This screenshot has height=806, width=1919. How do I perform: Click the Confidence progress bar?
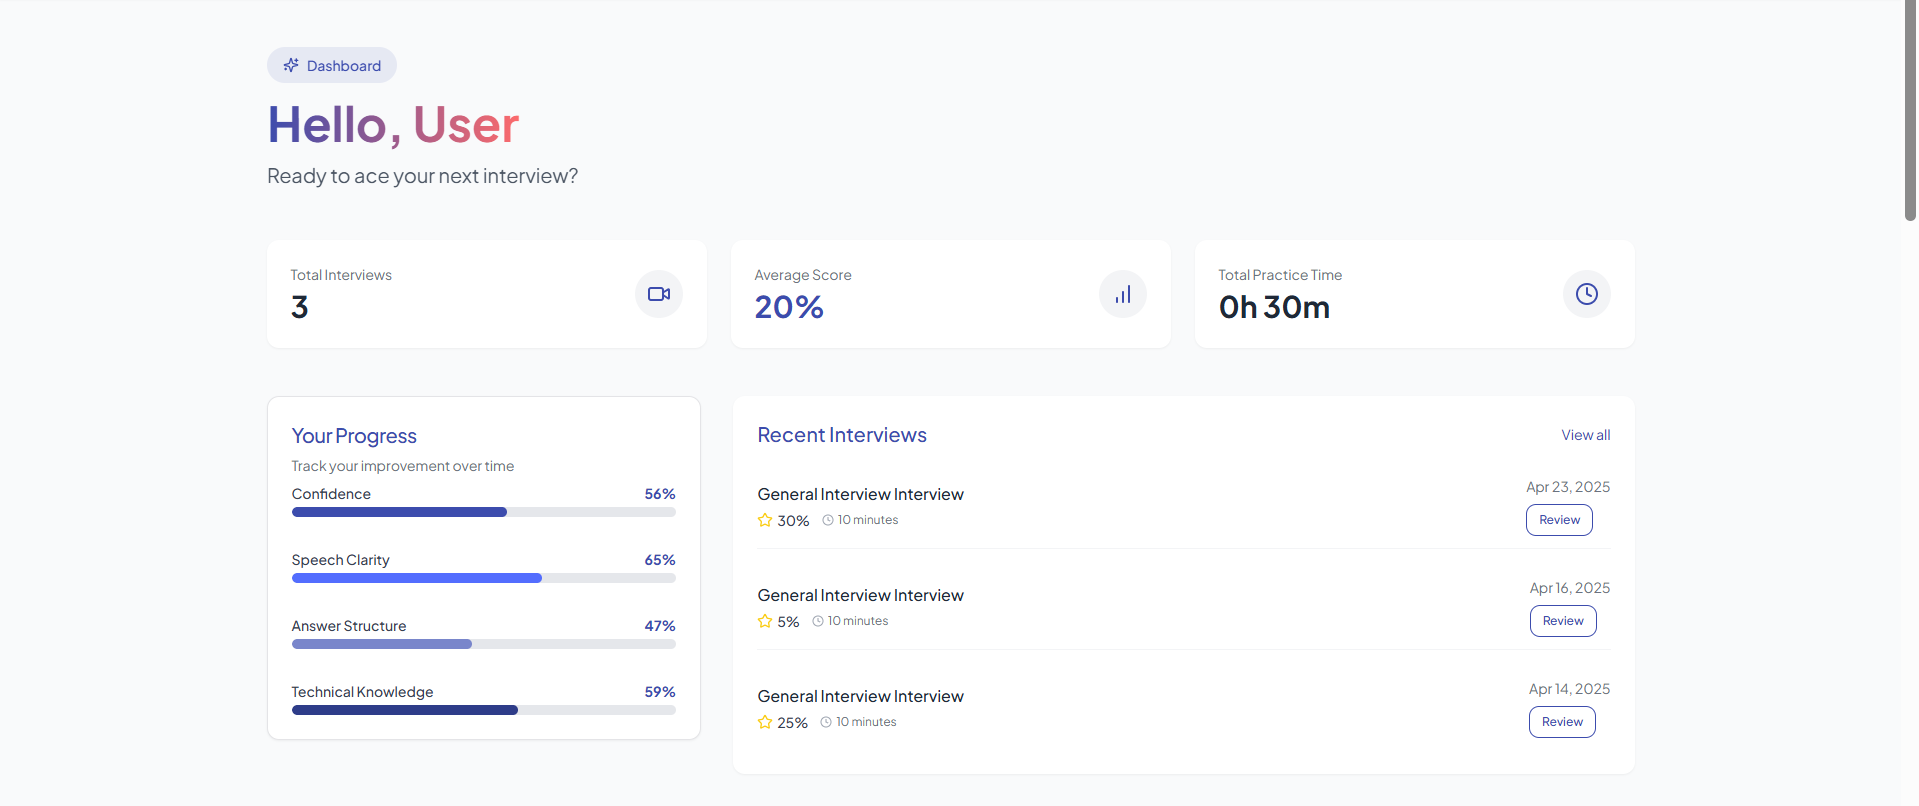click(x=483, y=512)
